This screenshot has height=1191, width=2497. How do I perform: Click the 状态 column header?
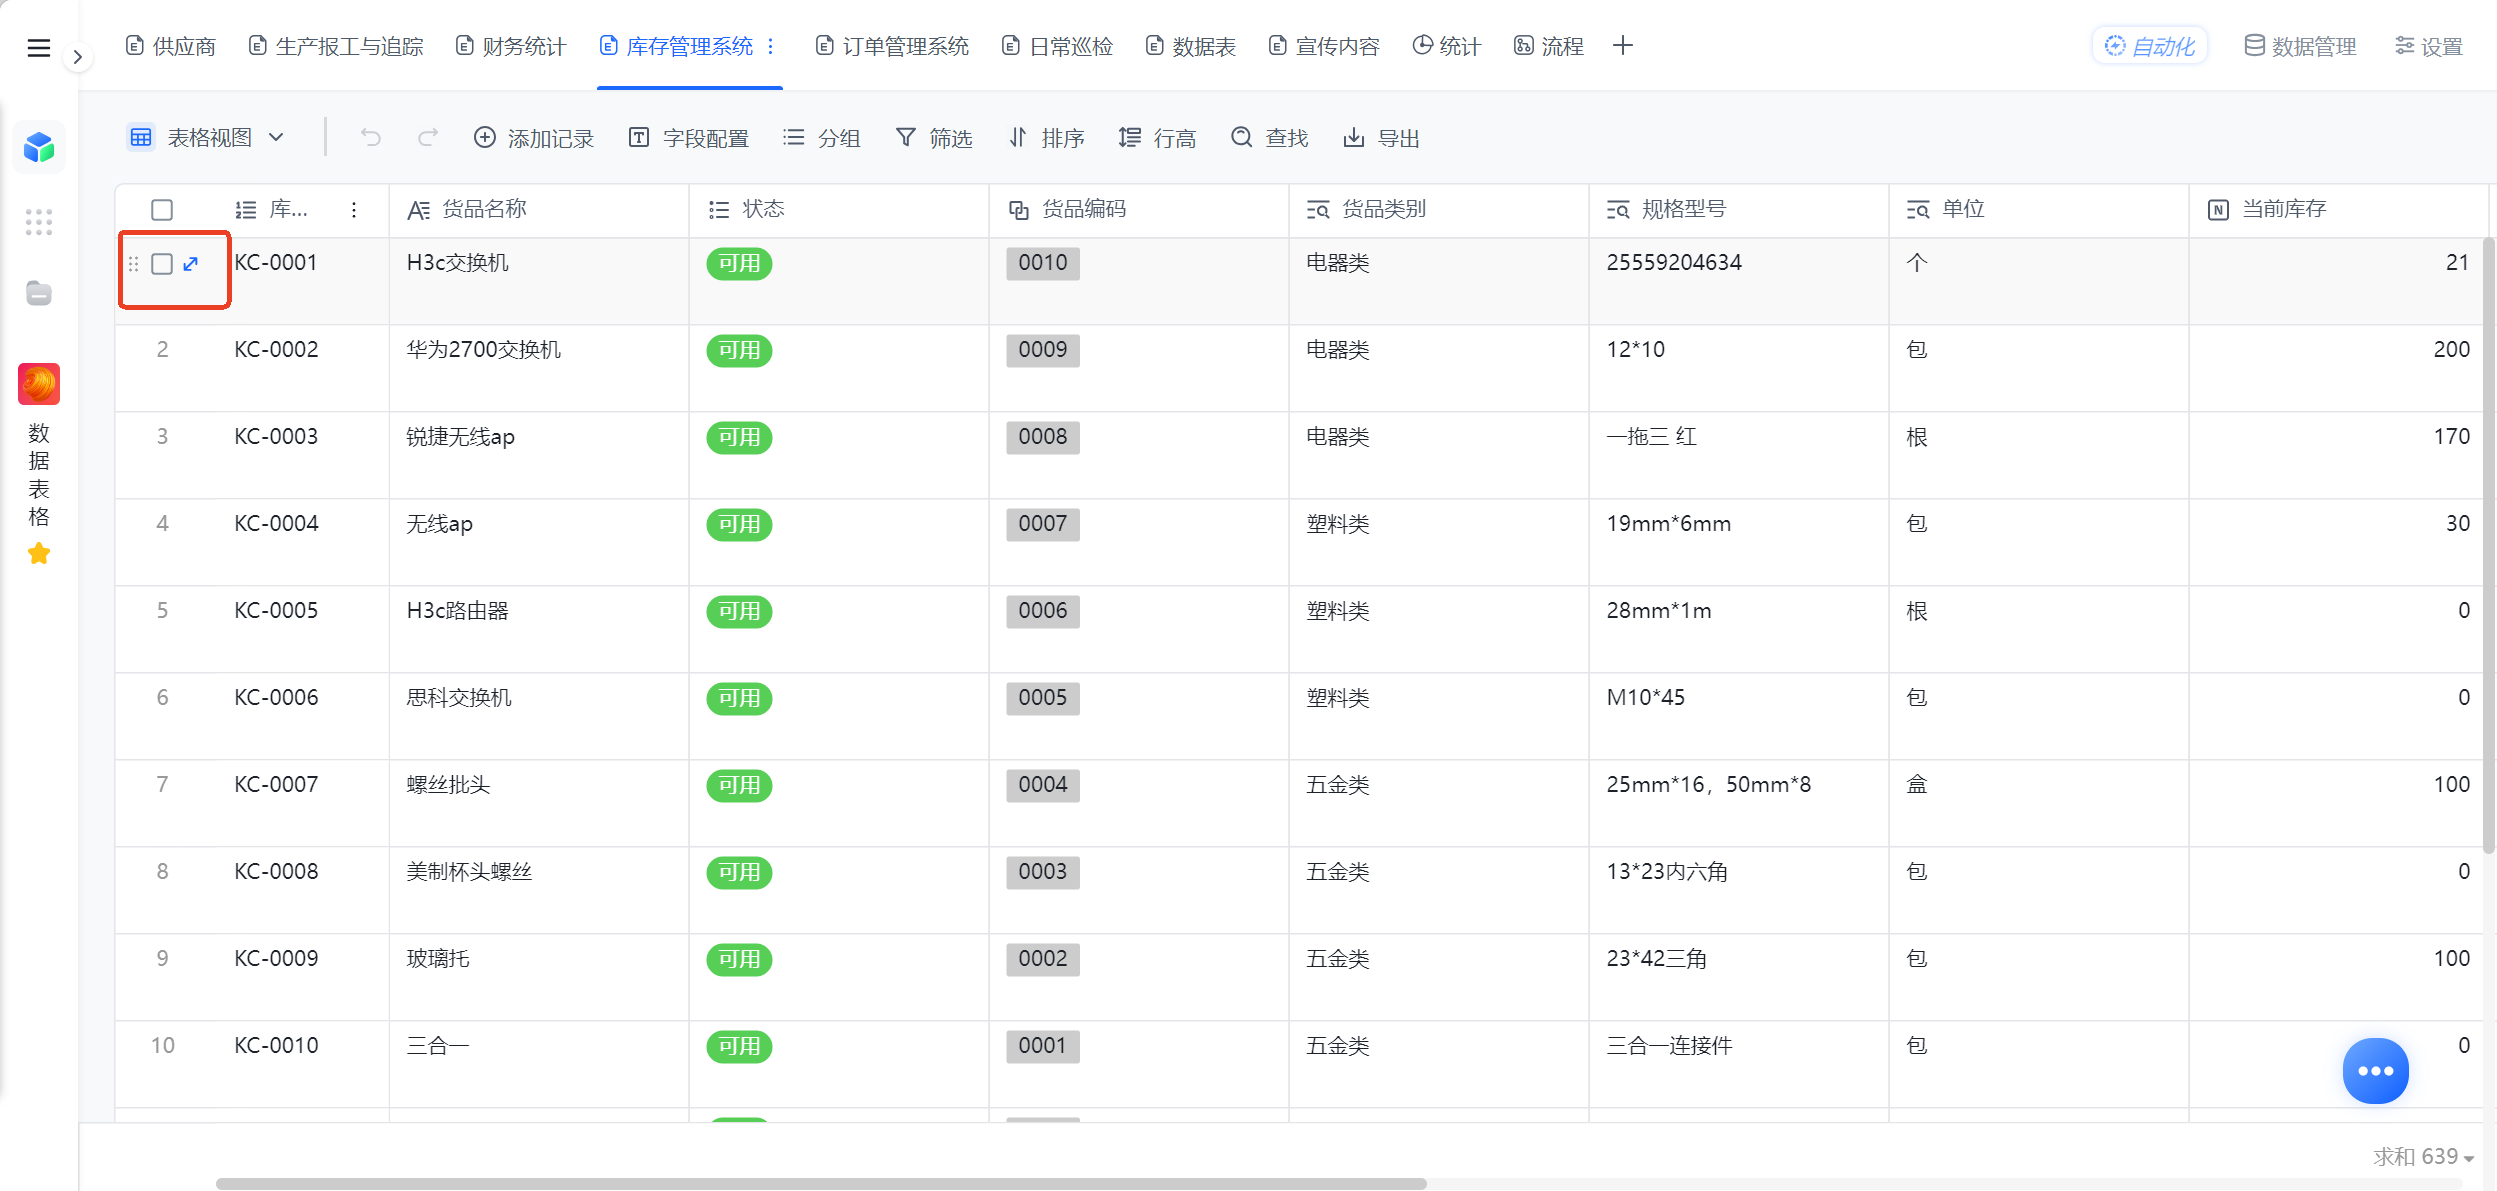tap(838, 210)
